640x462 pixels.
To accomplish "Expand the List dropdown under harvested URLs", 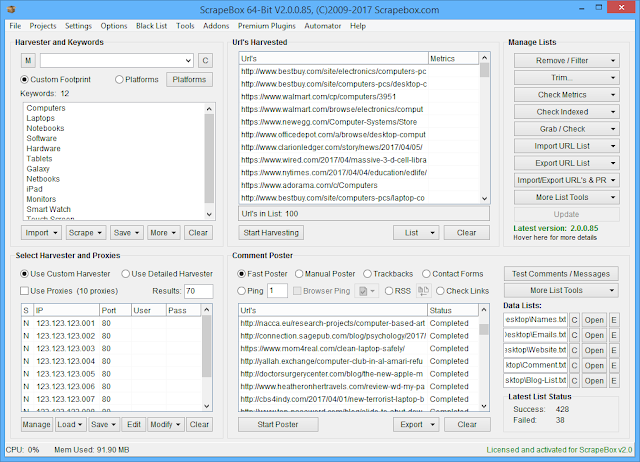I will tap(416, 233).
